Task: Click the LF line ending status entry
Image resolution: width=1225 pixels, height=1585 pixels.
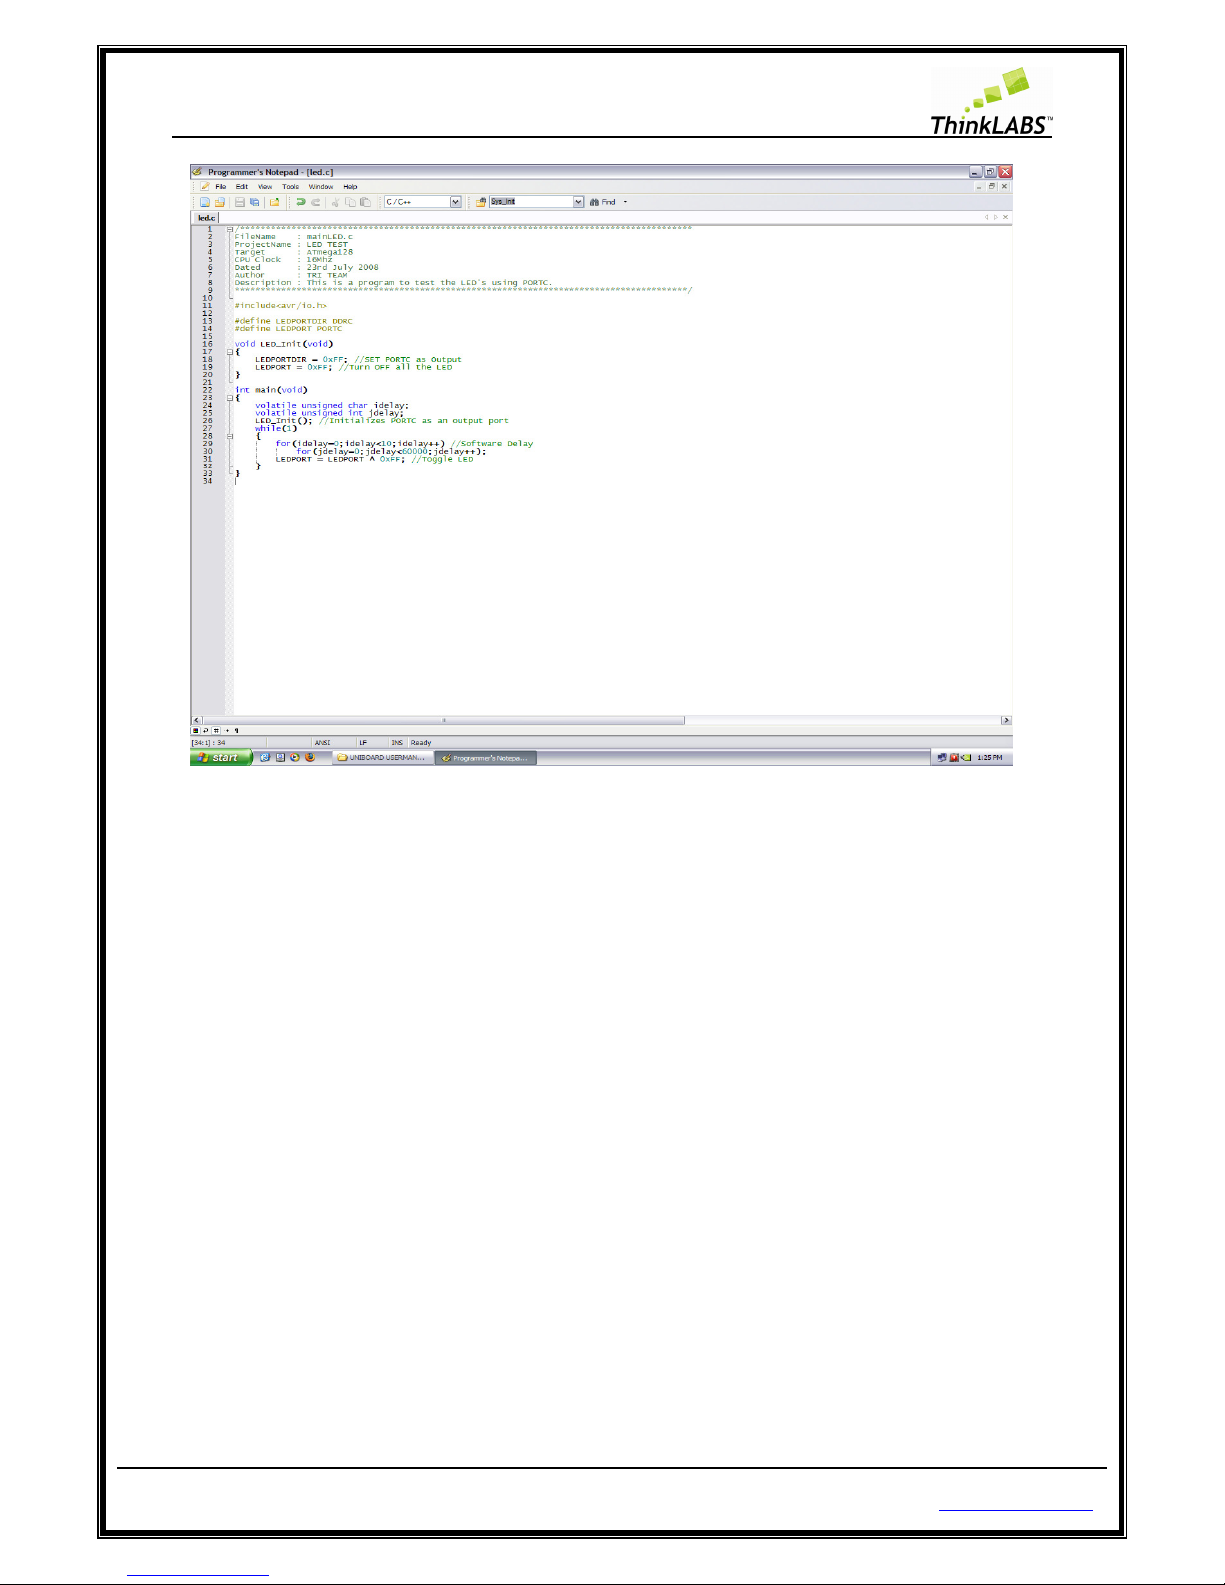Action: 363,743
